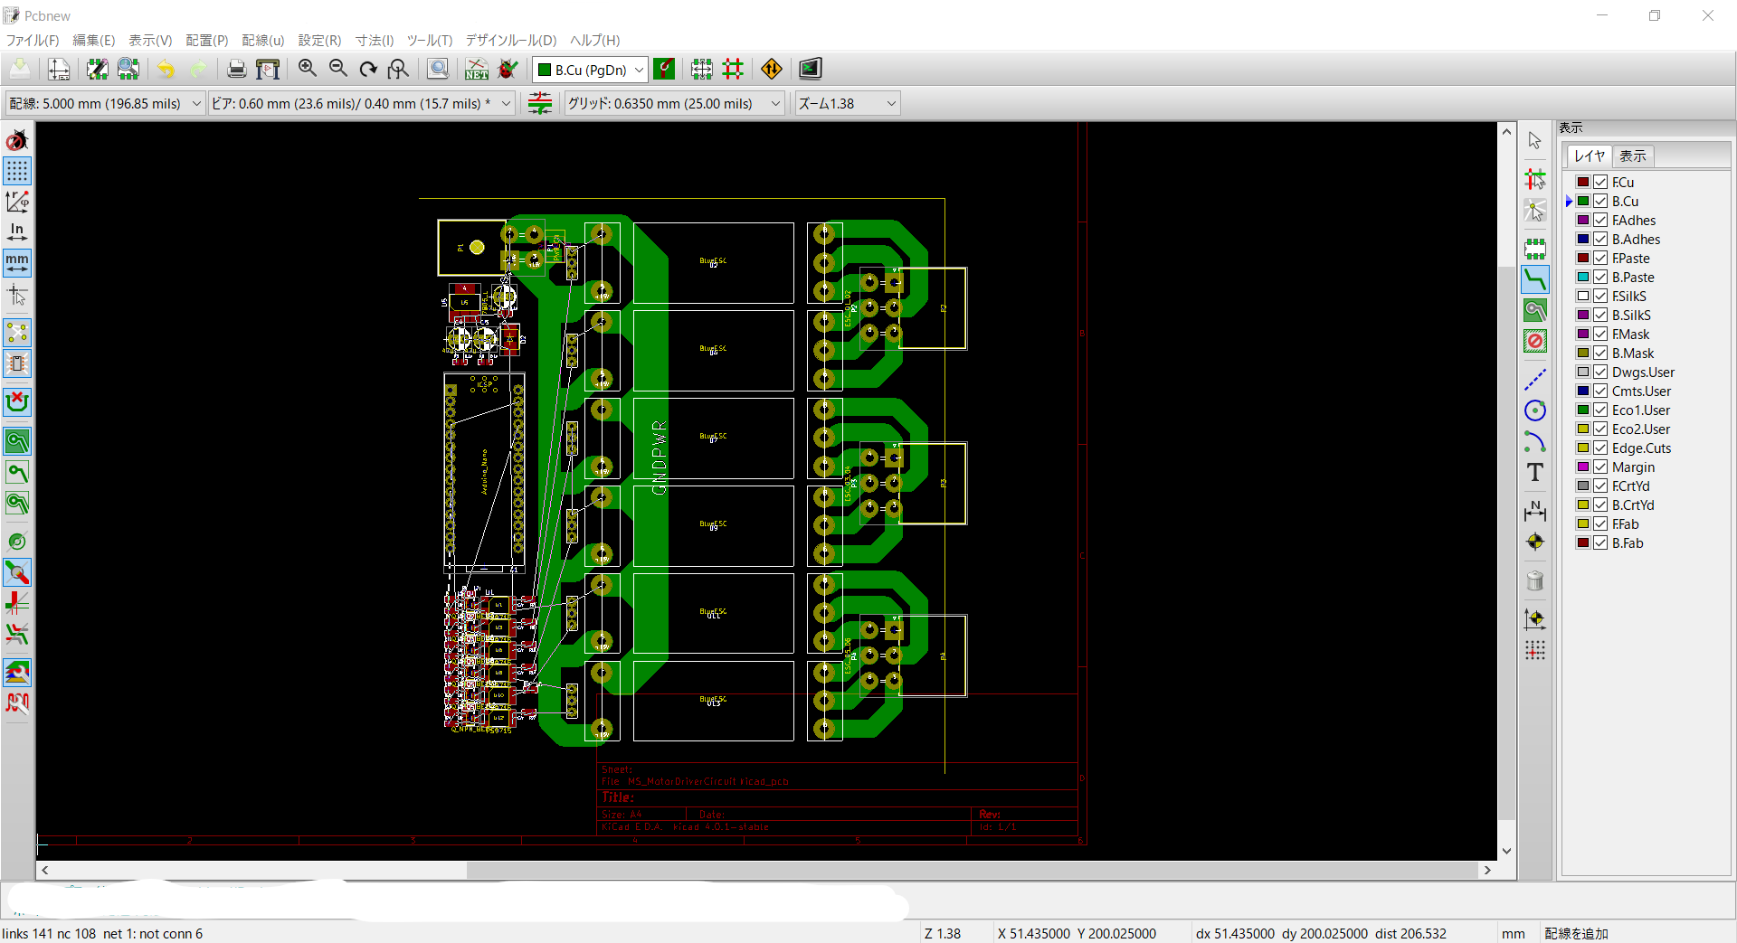
Task: Select the add circle tool
Action: tap(1535, 411)
